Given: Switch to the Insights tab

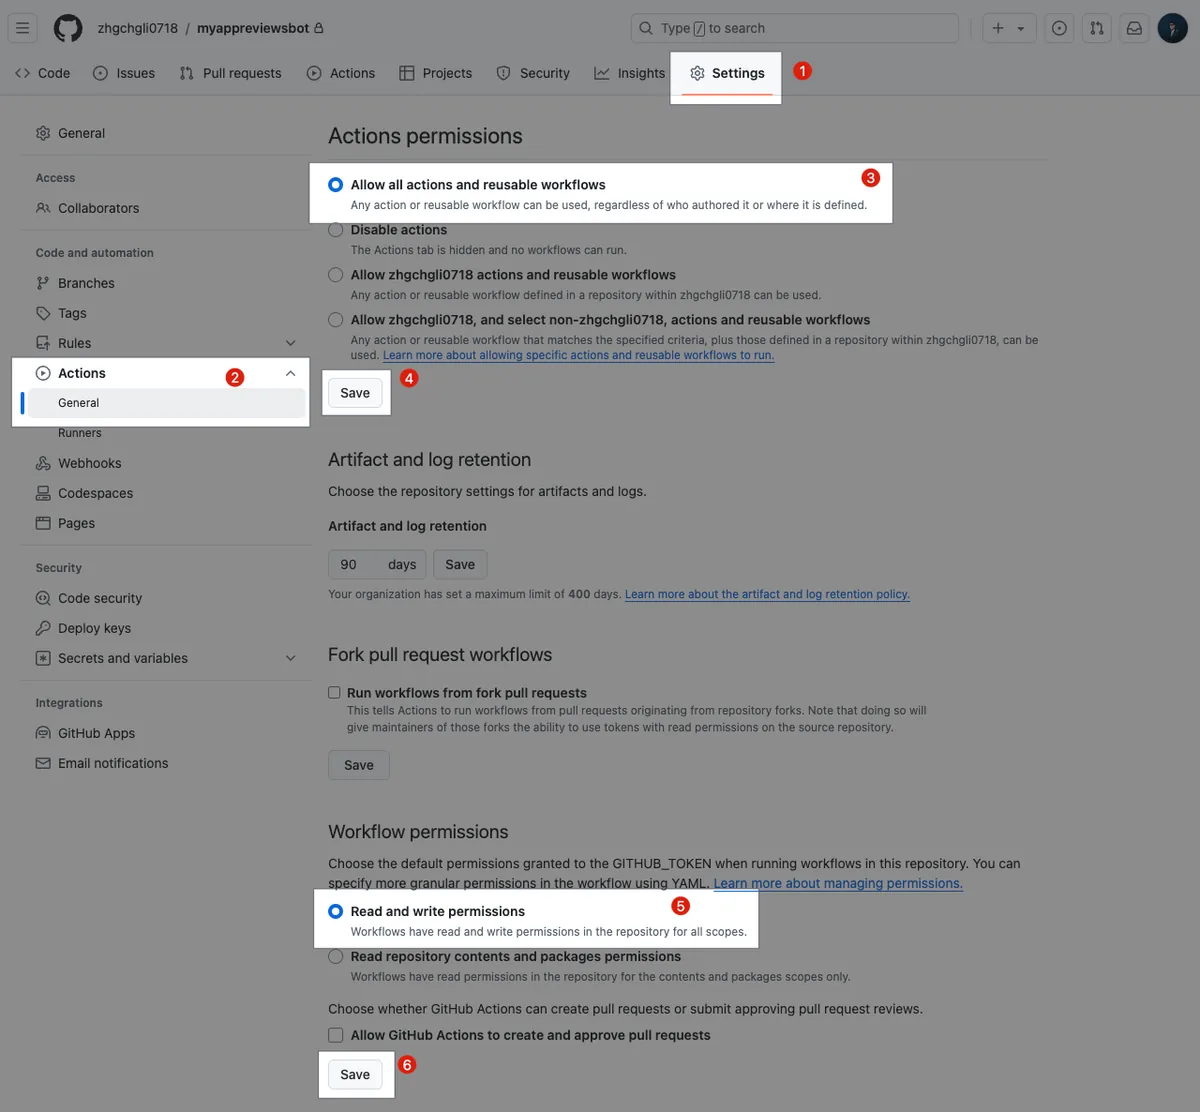Looking at the screenshot, I should 629,73.
